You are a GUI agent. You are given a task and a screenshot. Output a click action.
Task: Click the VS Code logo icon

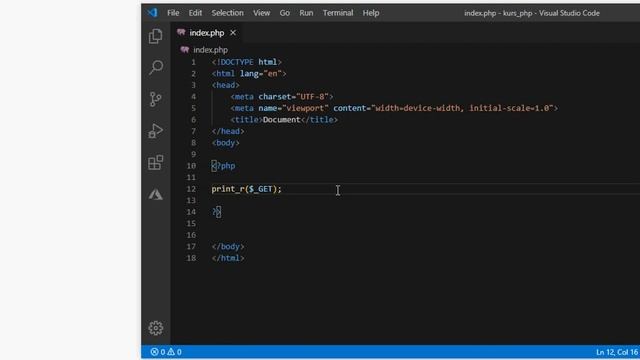pos(152,13)
